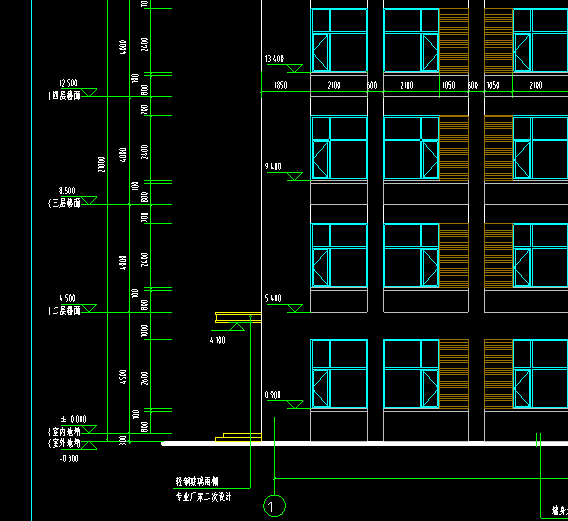The width and height of the screenshot is (568, 521).
Task: Select the -0.300 elevation value
Action: pyautogui.click(x=69, y=459)
